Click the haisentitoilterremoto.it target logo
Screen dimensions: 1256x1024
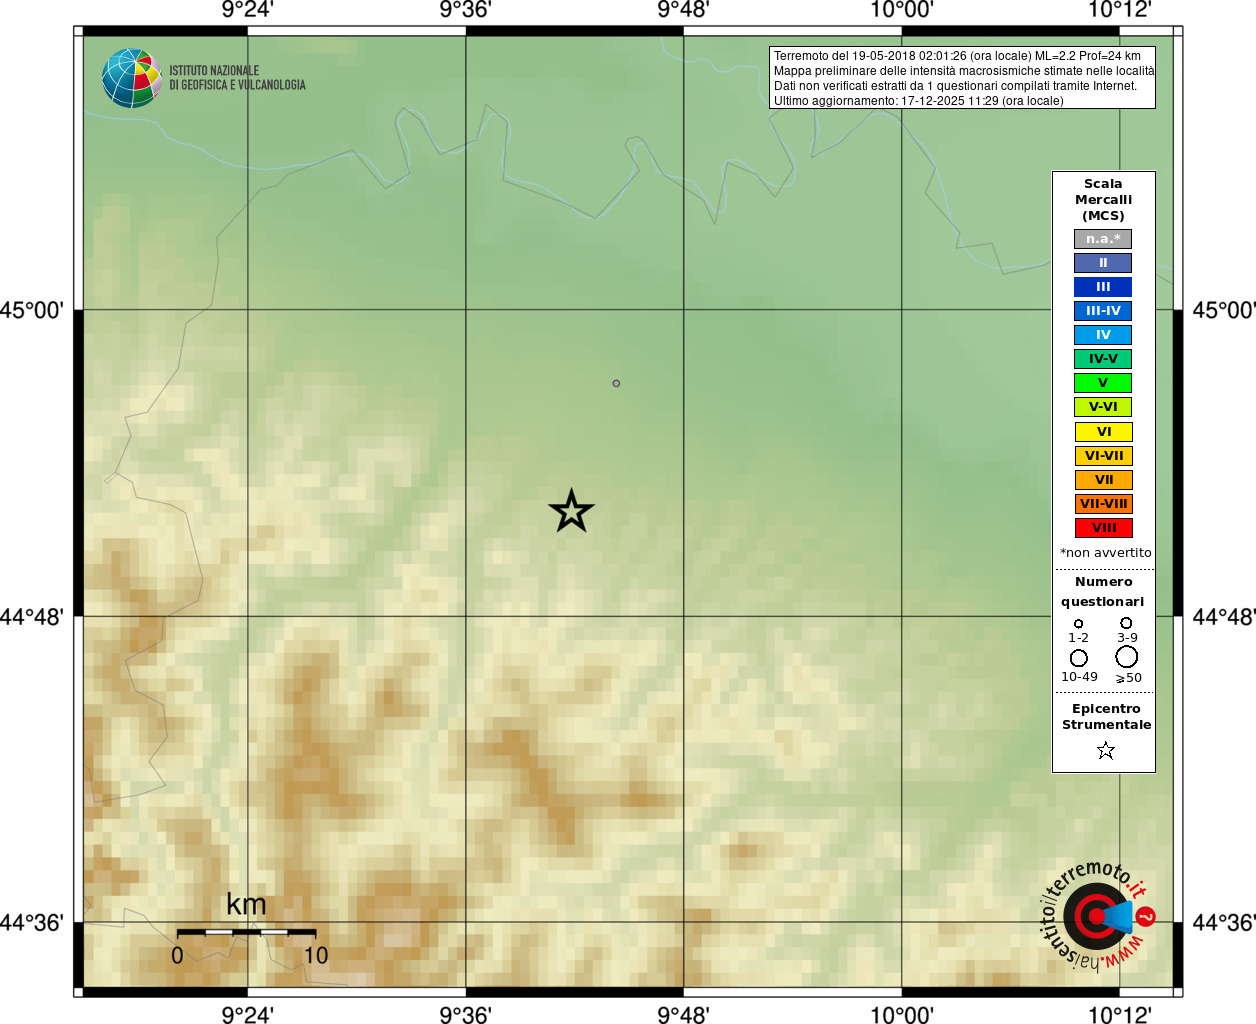(1097, 916)
